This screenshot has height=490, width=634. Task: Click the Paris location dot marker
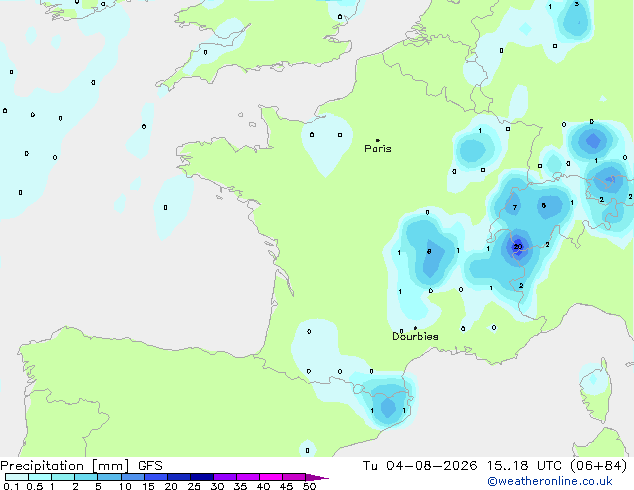pyautogui.click(x=378, y=140)
